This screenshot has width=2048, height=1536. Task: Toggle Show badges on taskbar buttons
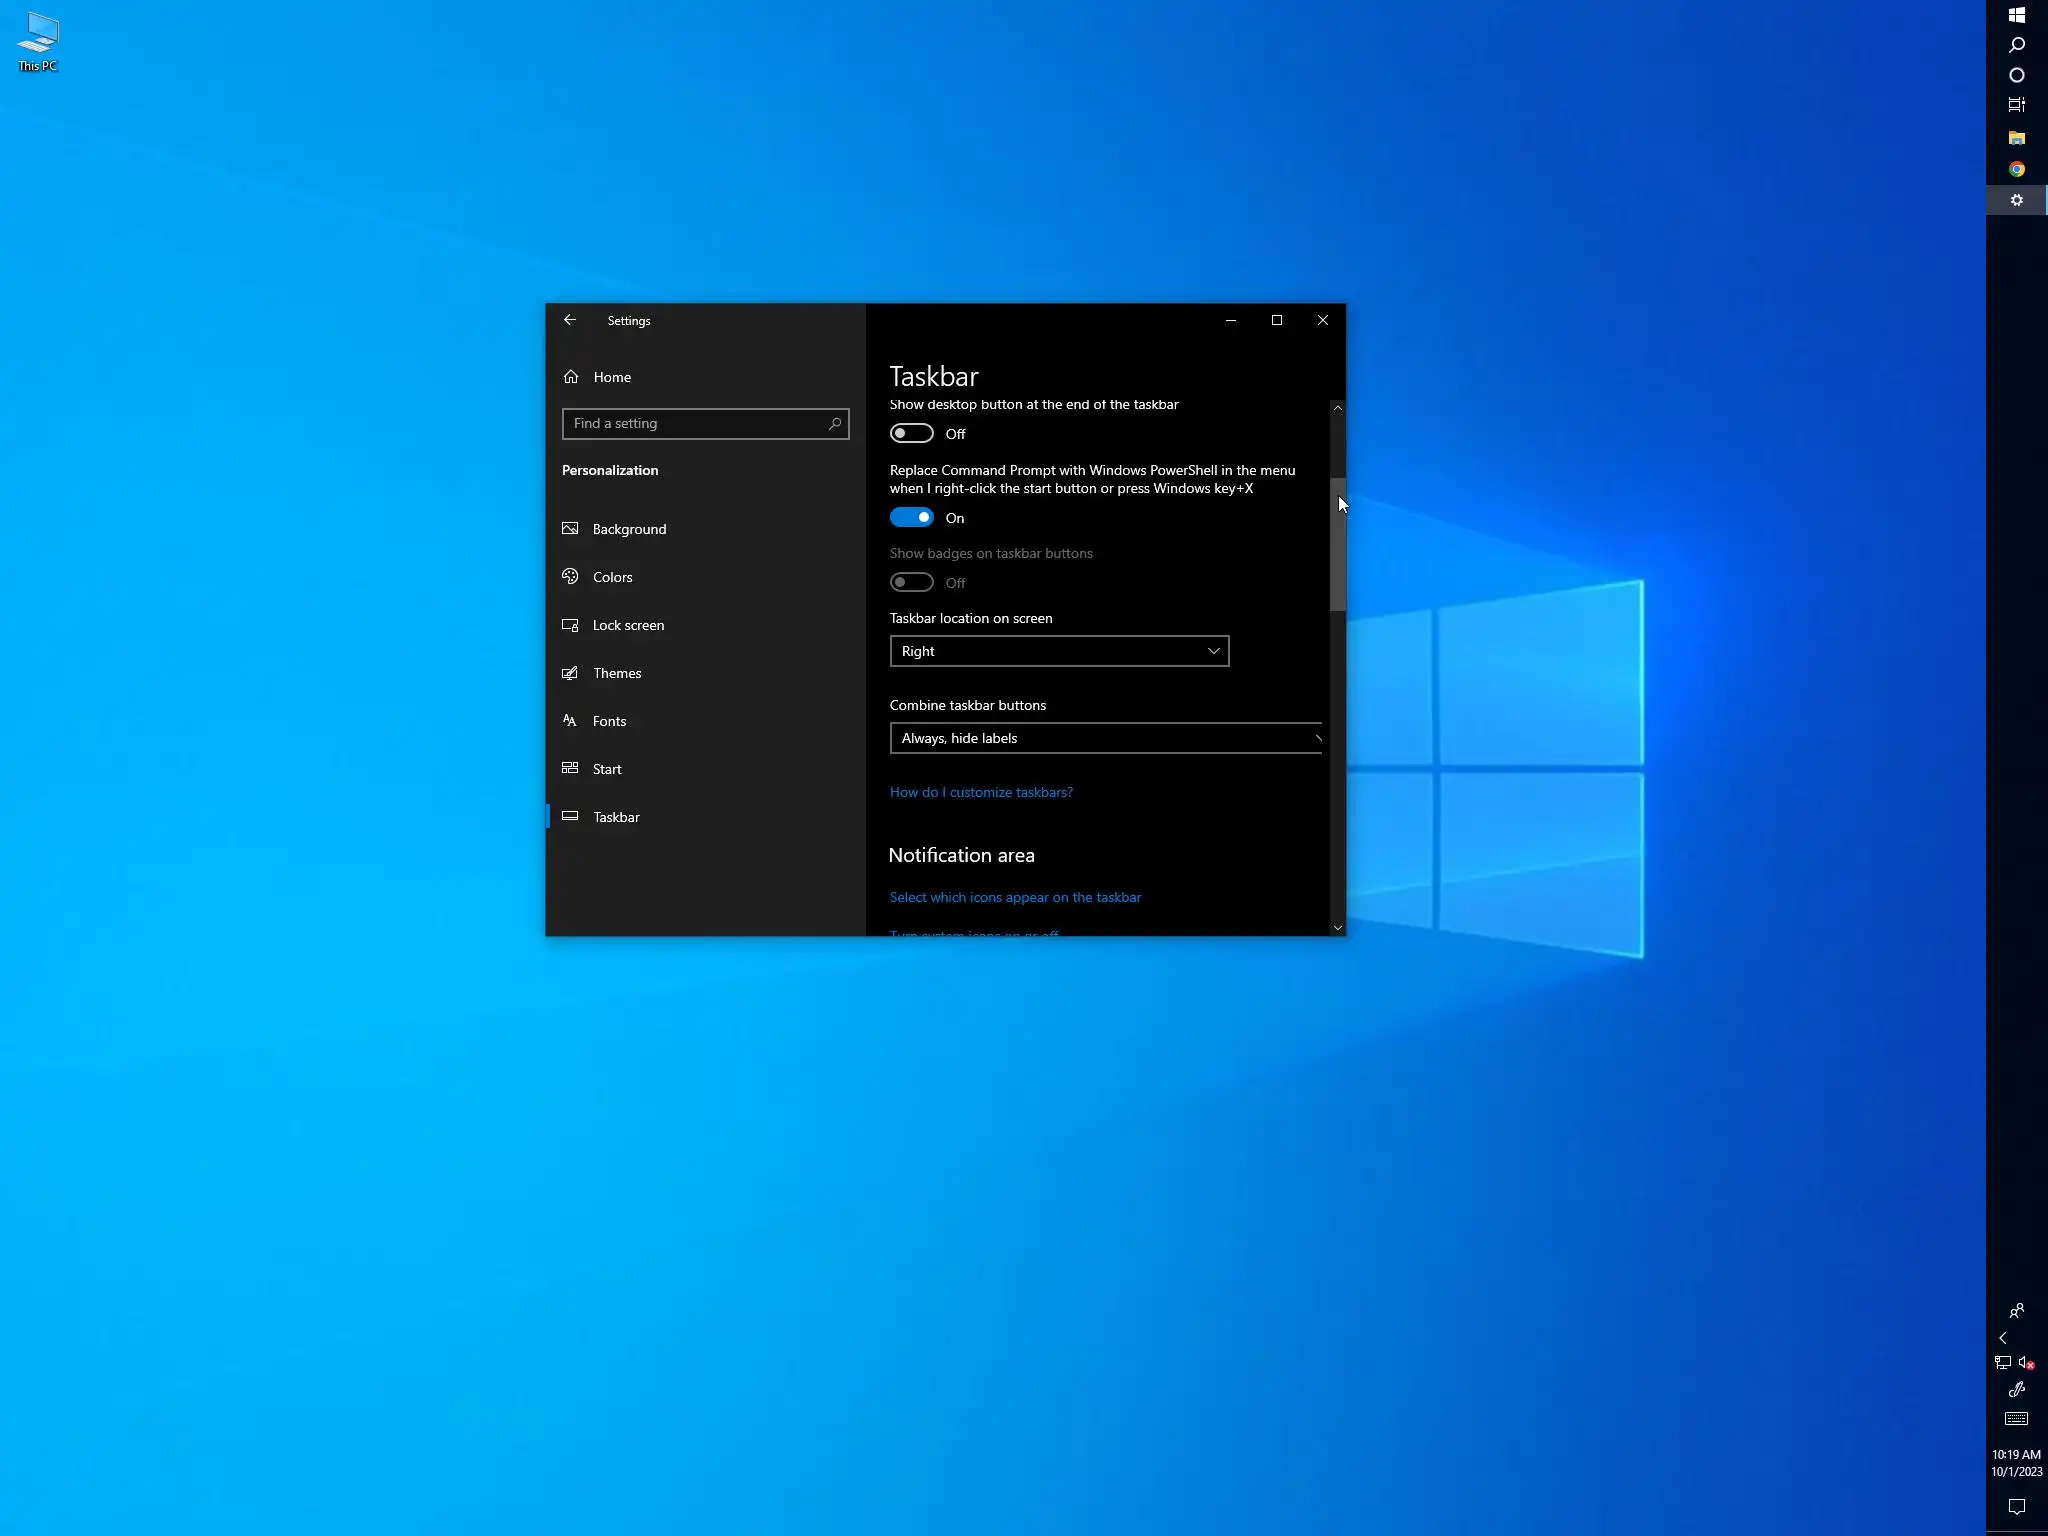point(911,582)
